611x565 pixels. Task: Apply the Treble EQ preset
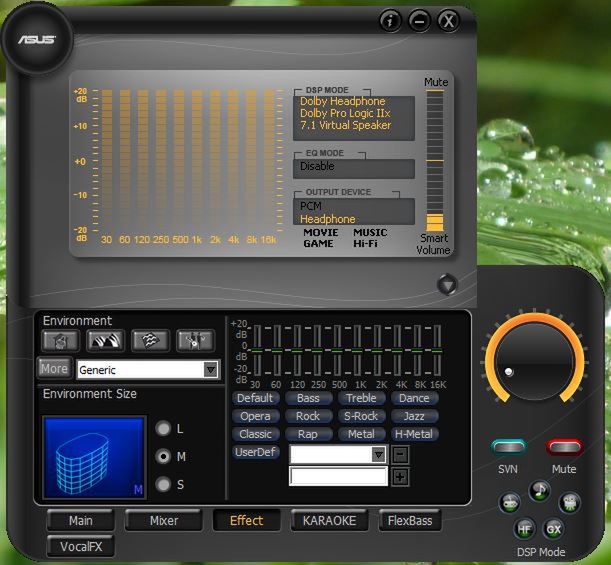[x=361, y=398]
